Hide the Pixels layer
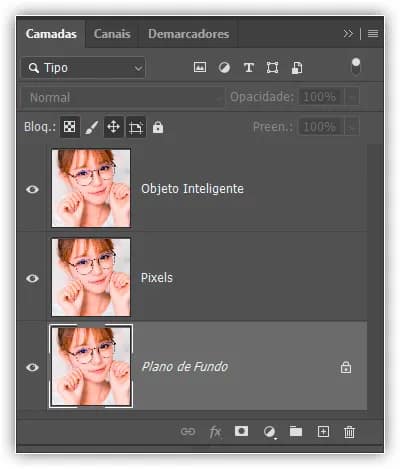Image resolution: width=400 pixels, height=469 pixels. [32, 278]
